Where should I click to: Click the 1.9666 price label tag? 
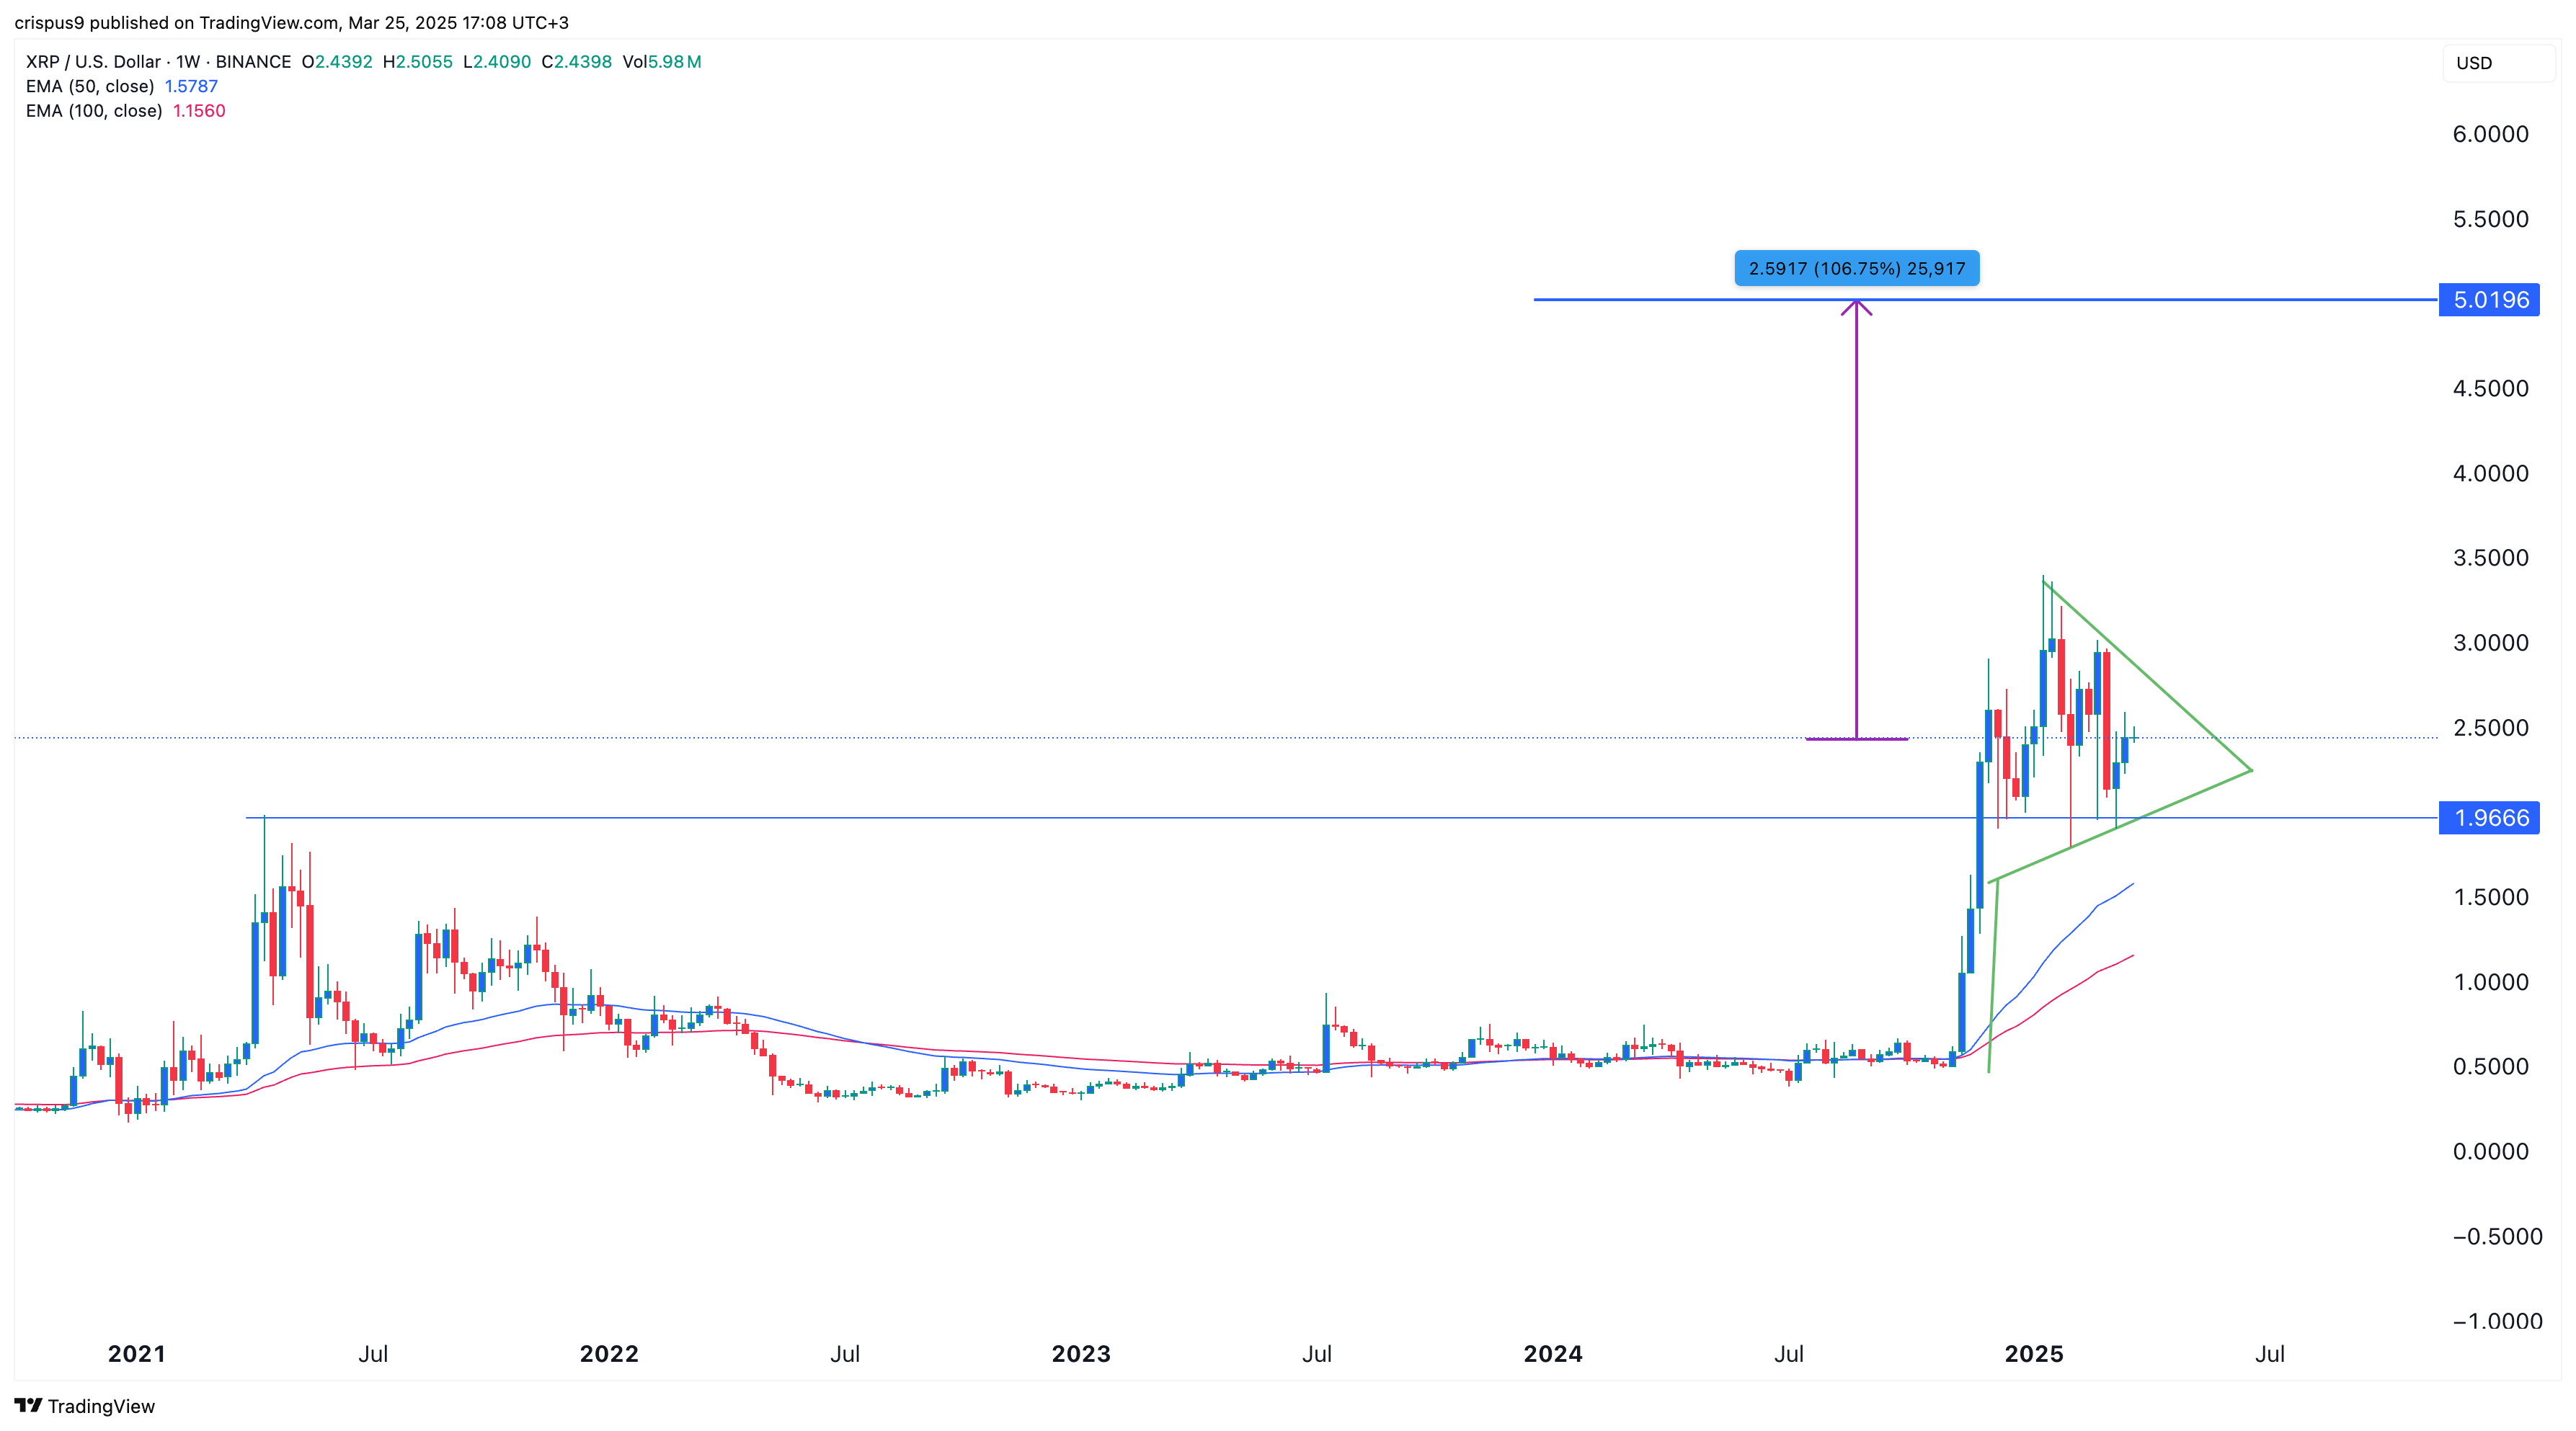2489,818
